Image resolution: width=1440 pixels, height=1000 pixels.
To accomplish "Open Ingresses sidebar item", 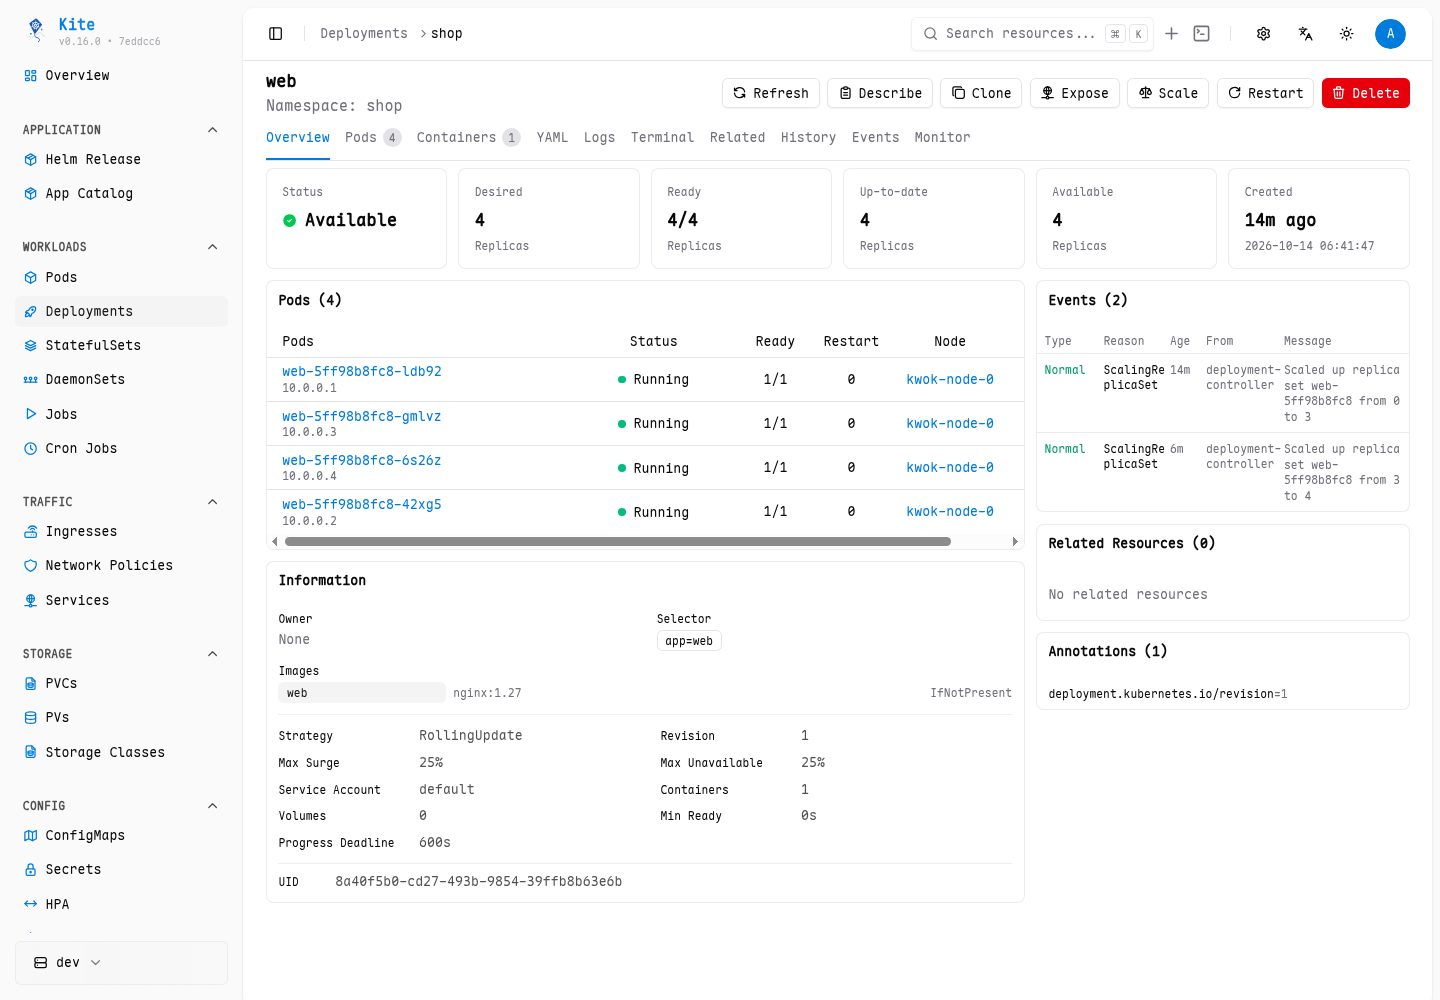I will 121,532.
